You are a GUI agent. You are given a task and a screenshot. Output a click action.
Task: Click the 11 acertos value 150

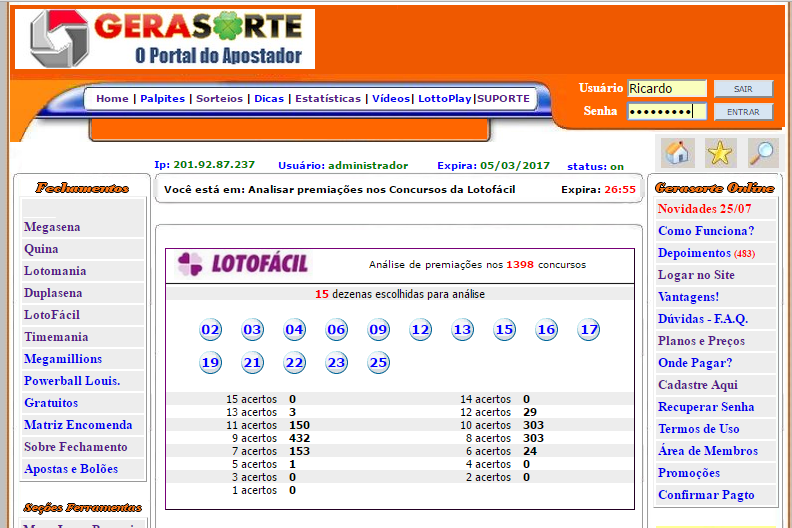pos(300,425)
